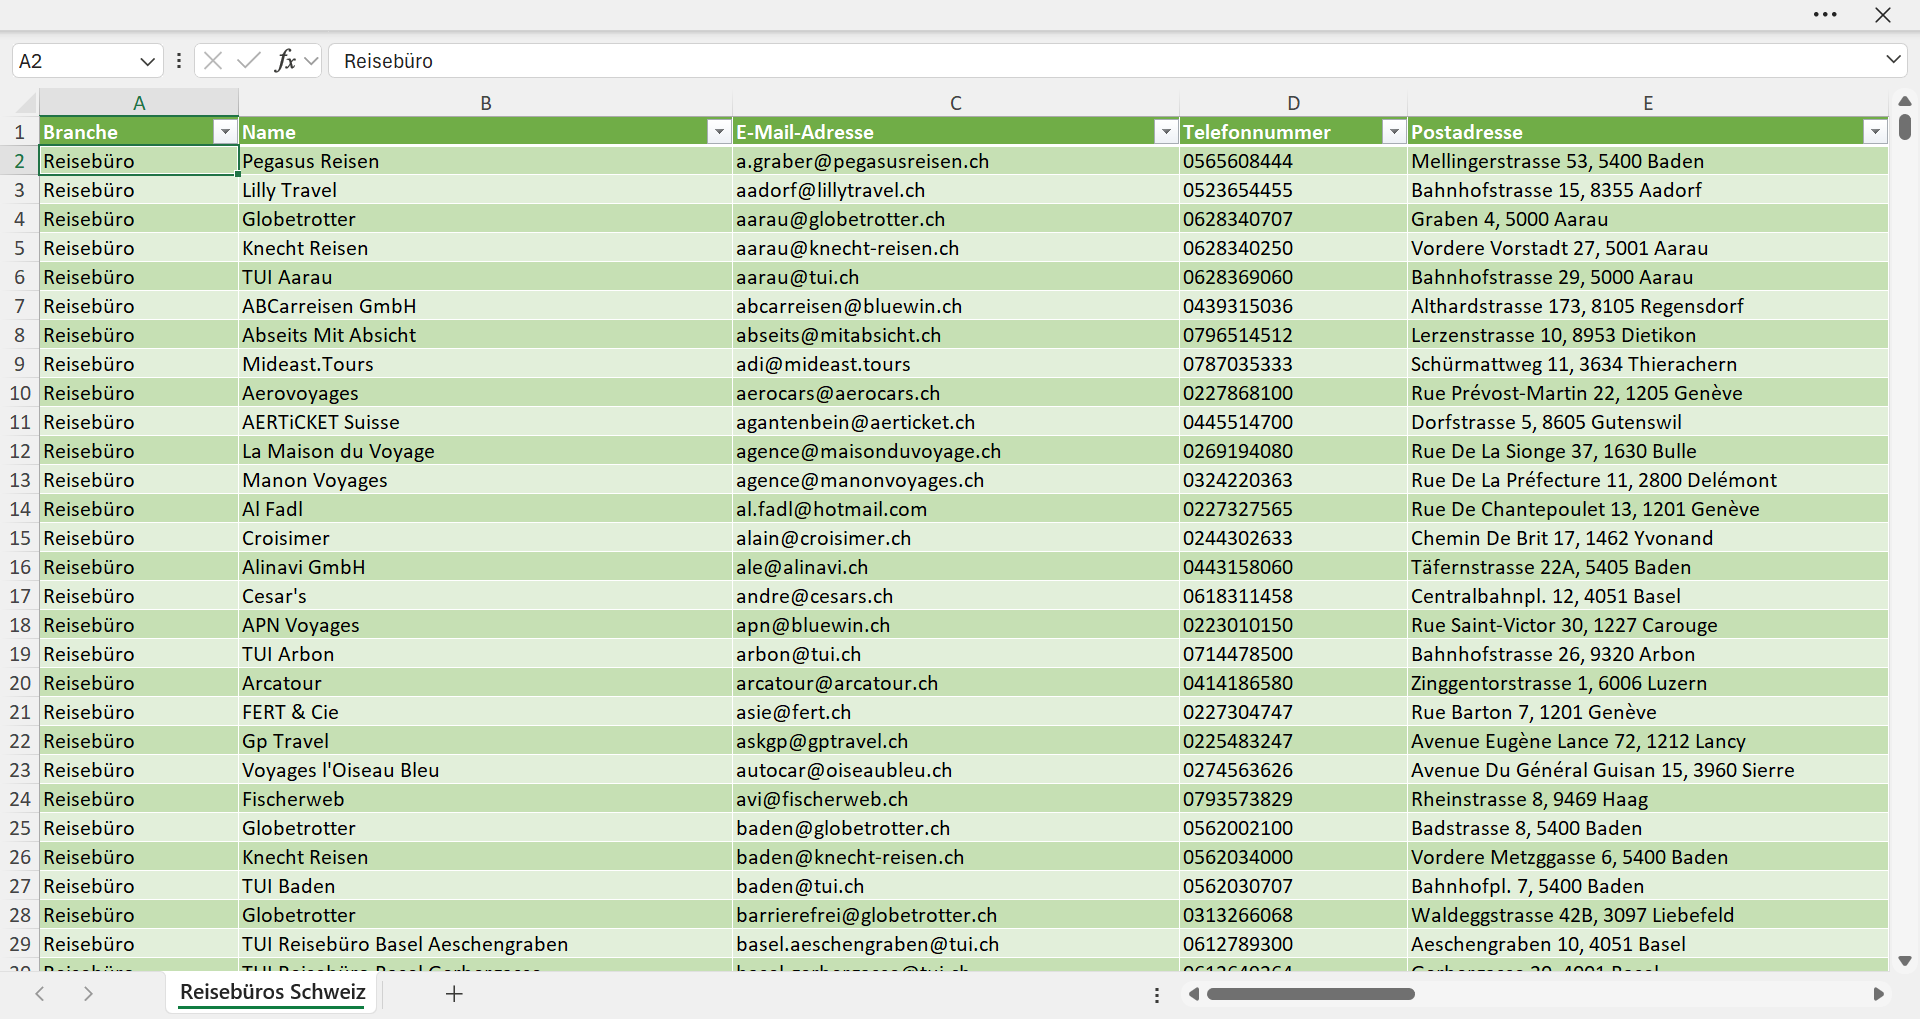Select the email aarau@globetrotter.ch

[956, 219]
